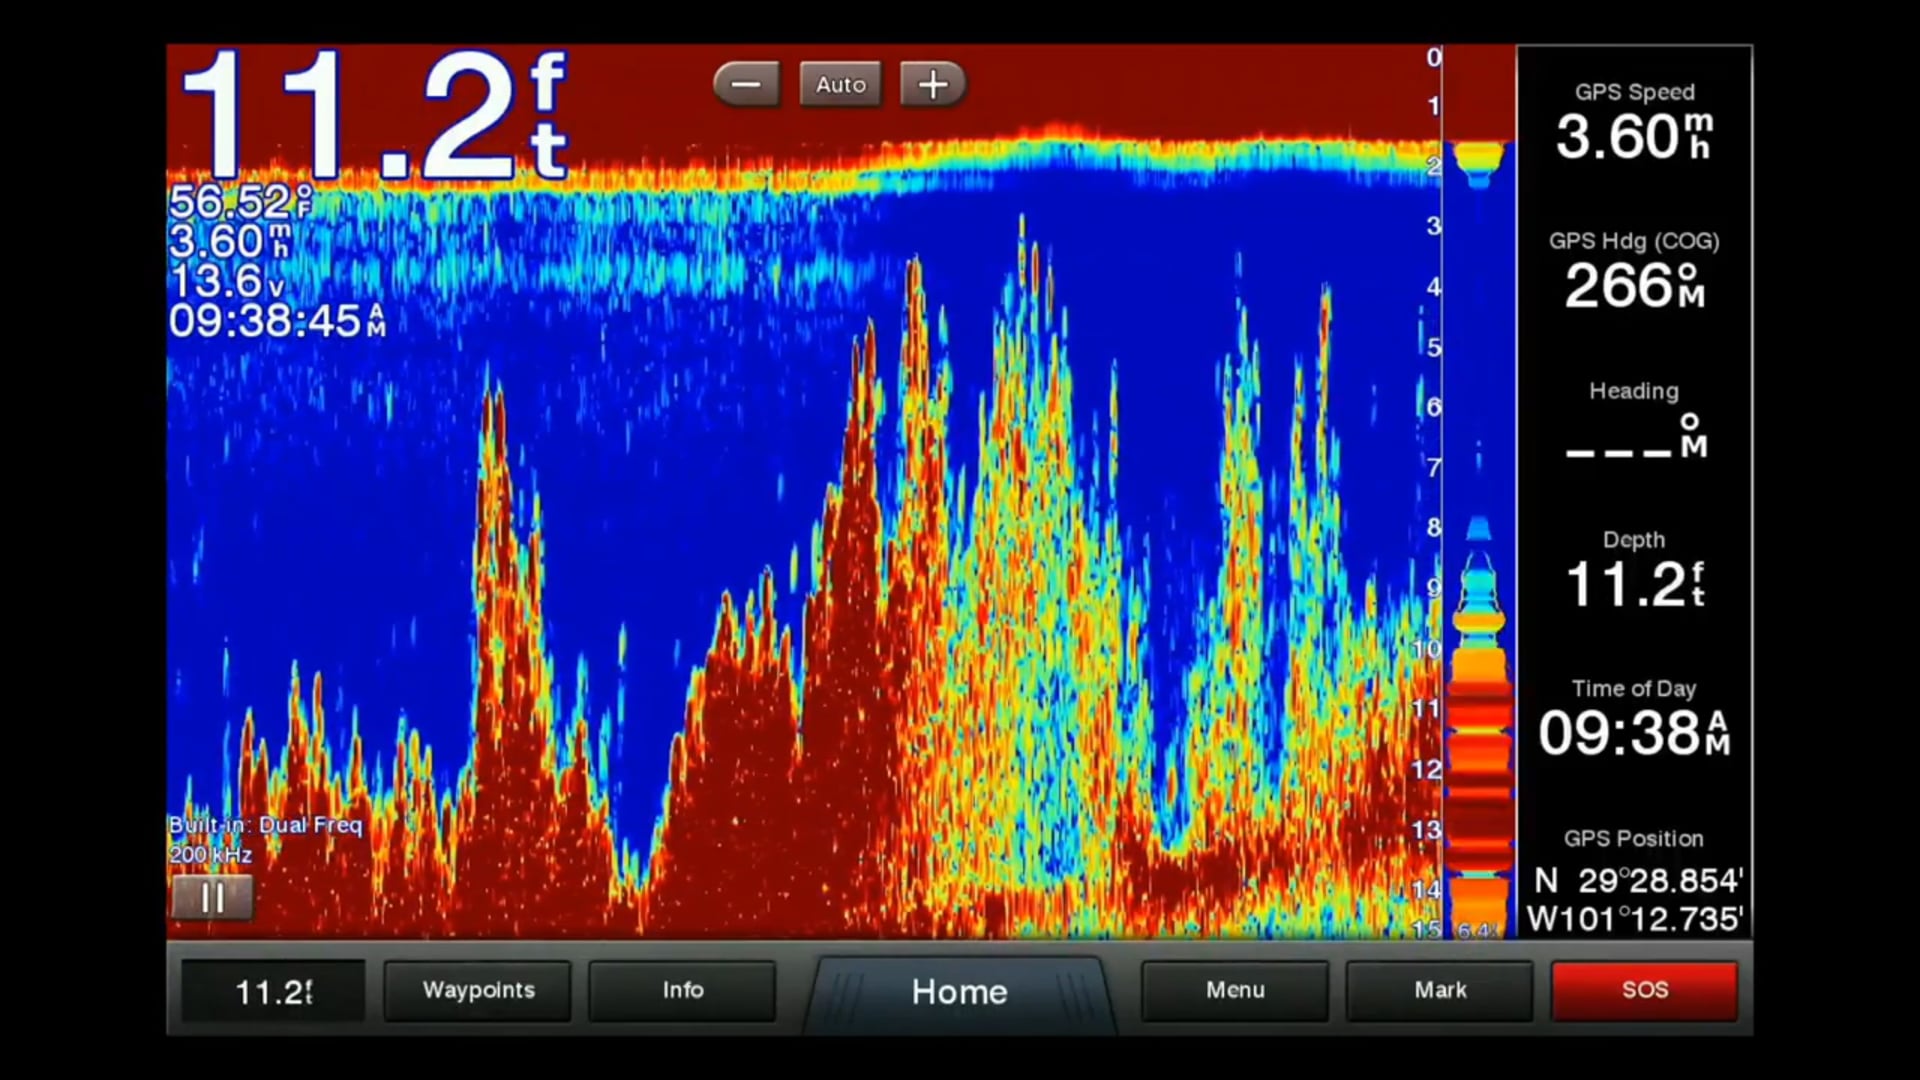Image resolution: width=1920 pixels, height=1080 pixels.
Task: Tap the bottom-left 11.2 ft depth readout
Action: pos(273,992)
